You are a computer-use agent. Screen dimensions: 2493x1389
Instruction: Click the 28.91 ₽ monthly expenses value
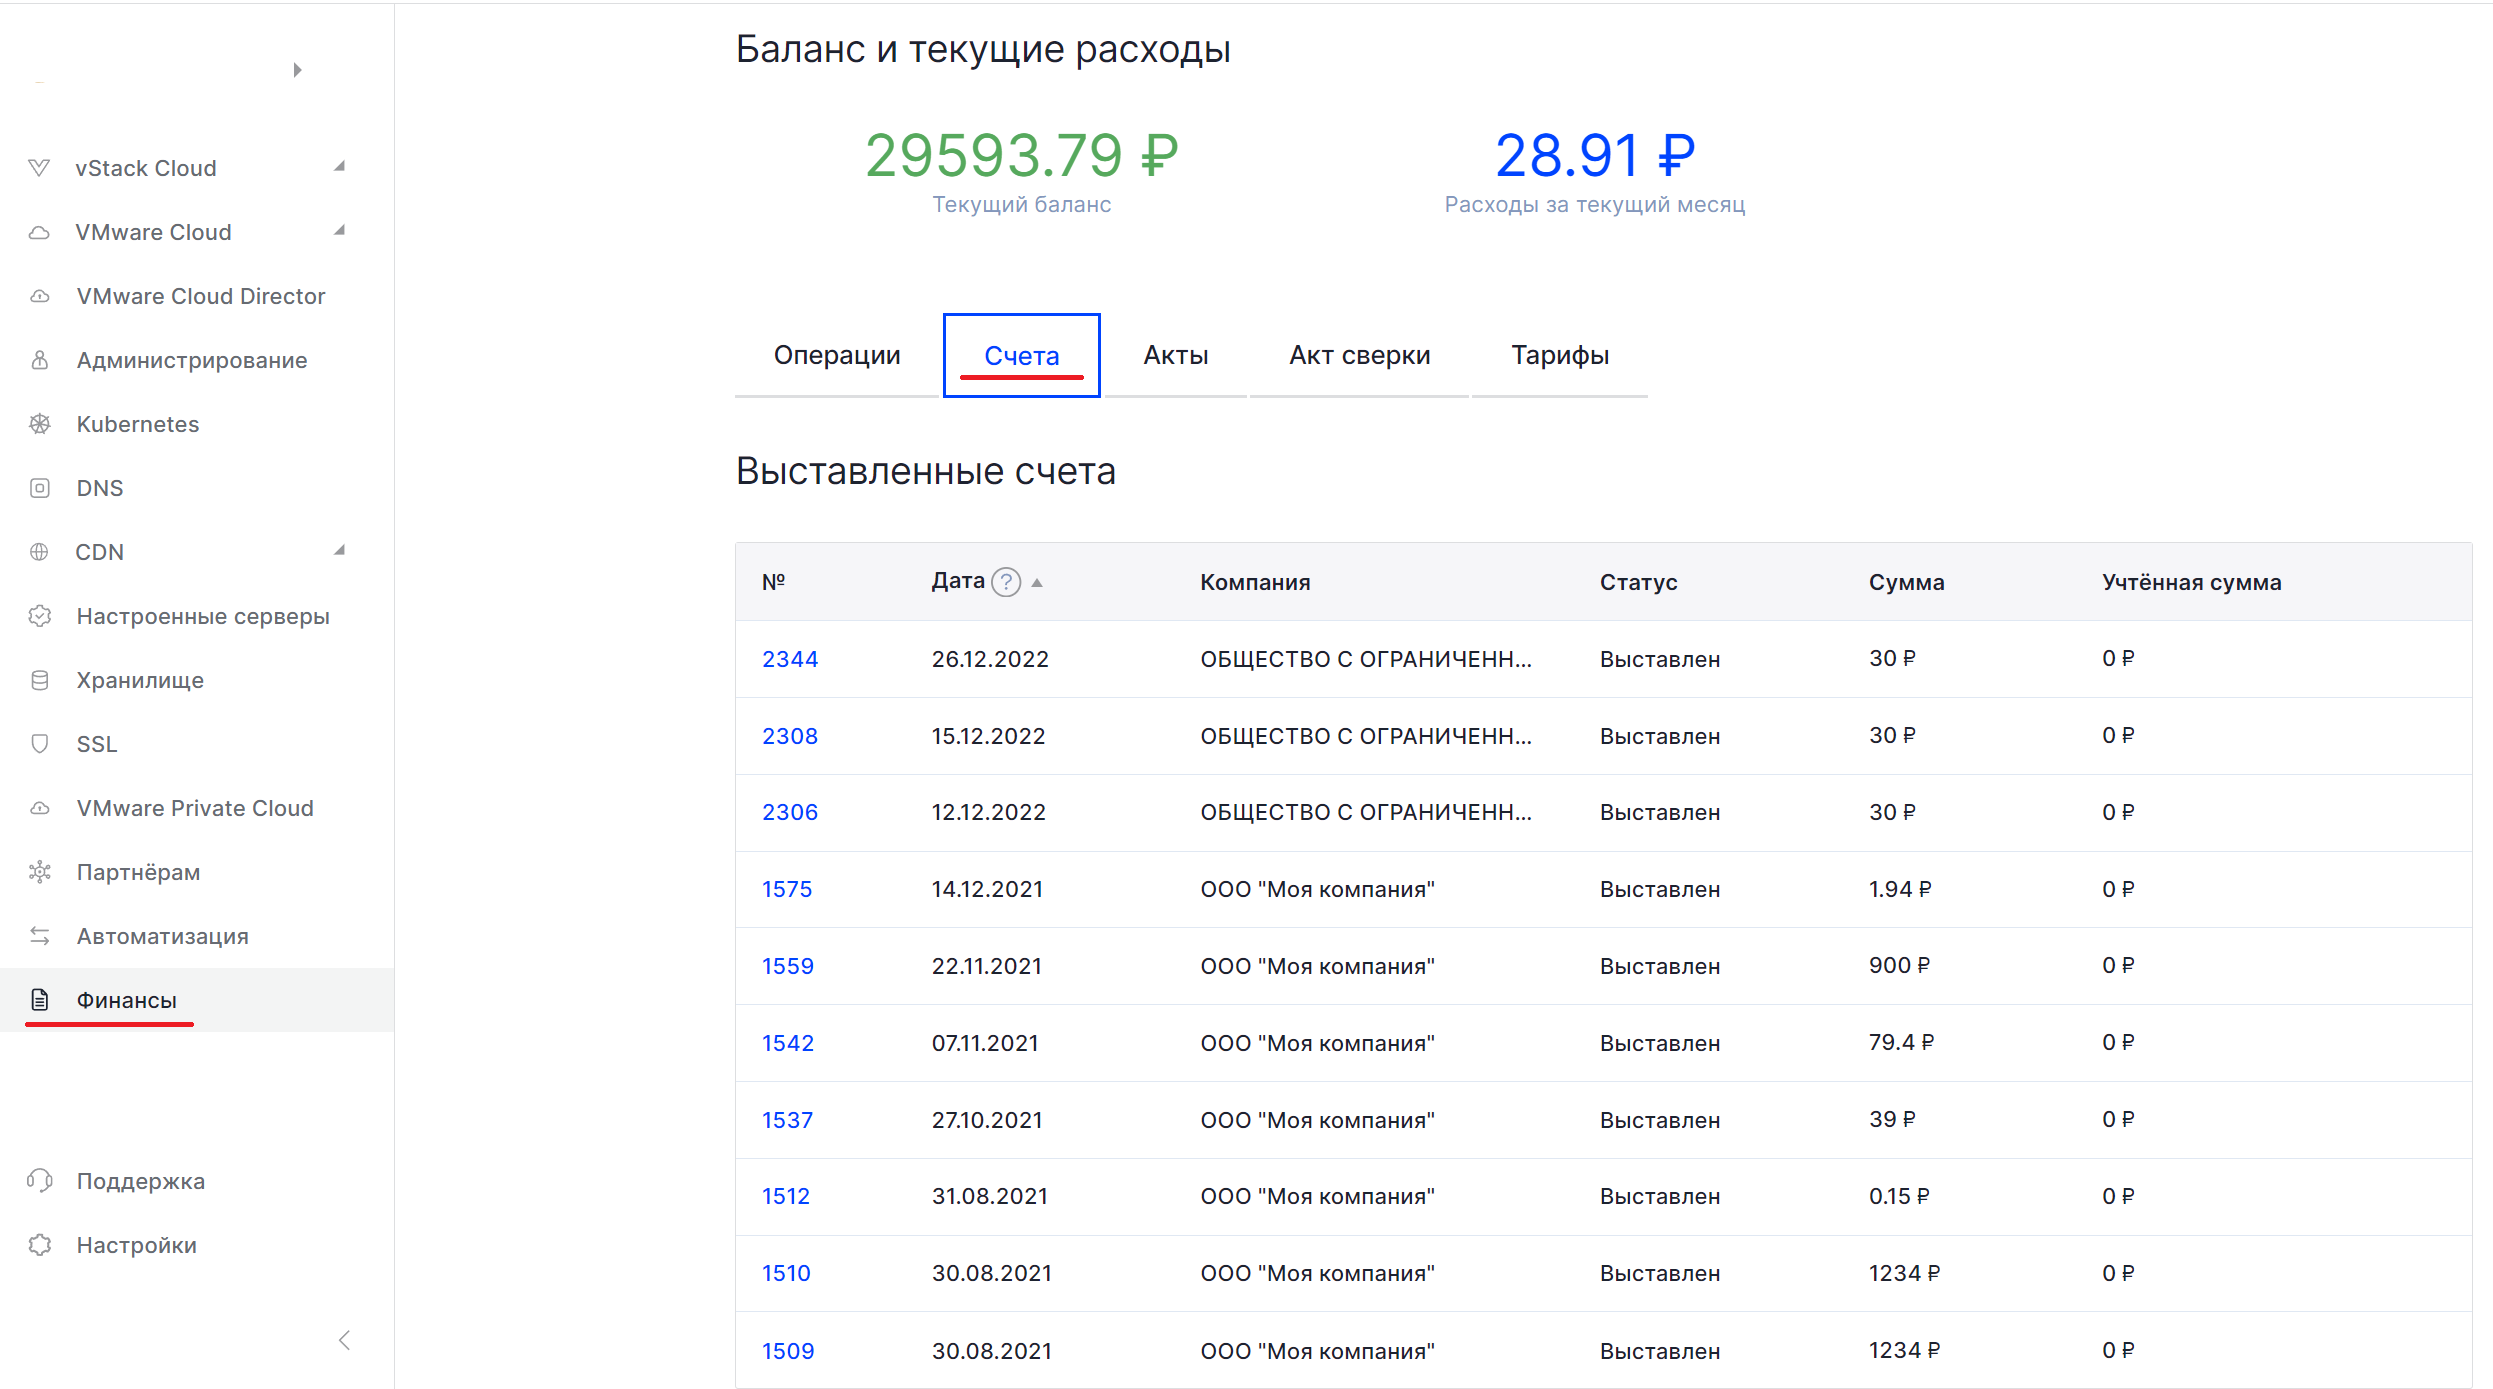(x=1595, y=156)
